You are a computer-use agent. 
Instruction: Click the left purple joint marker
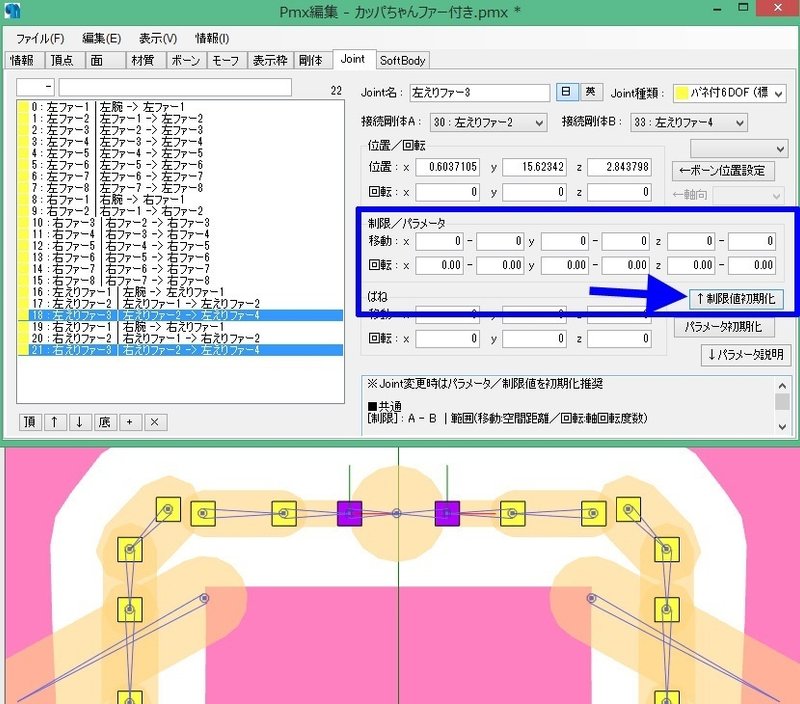click(349, 513)
